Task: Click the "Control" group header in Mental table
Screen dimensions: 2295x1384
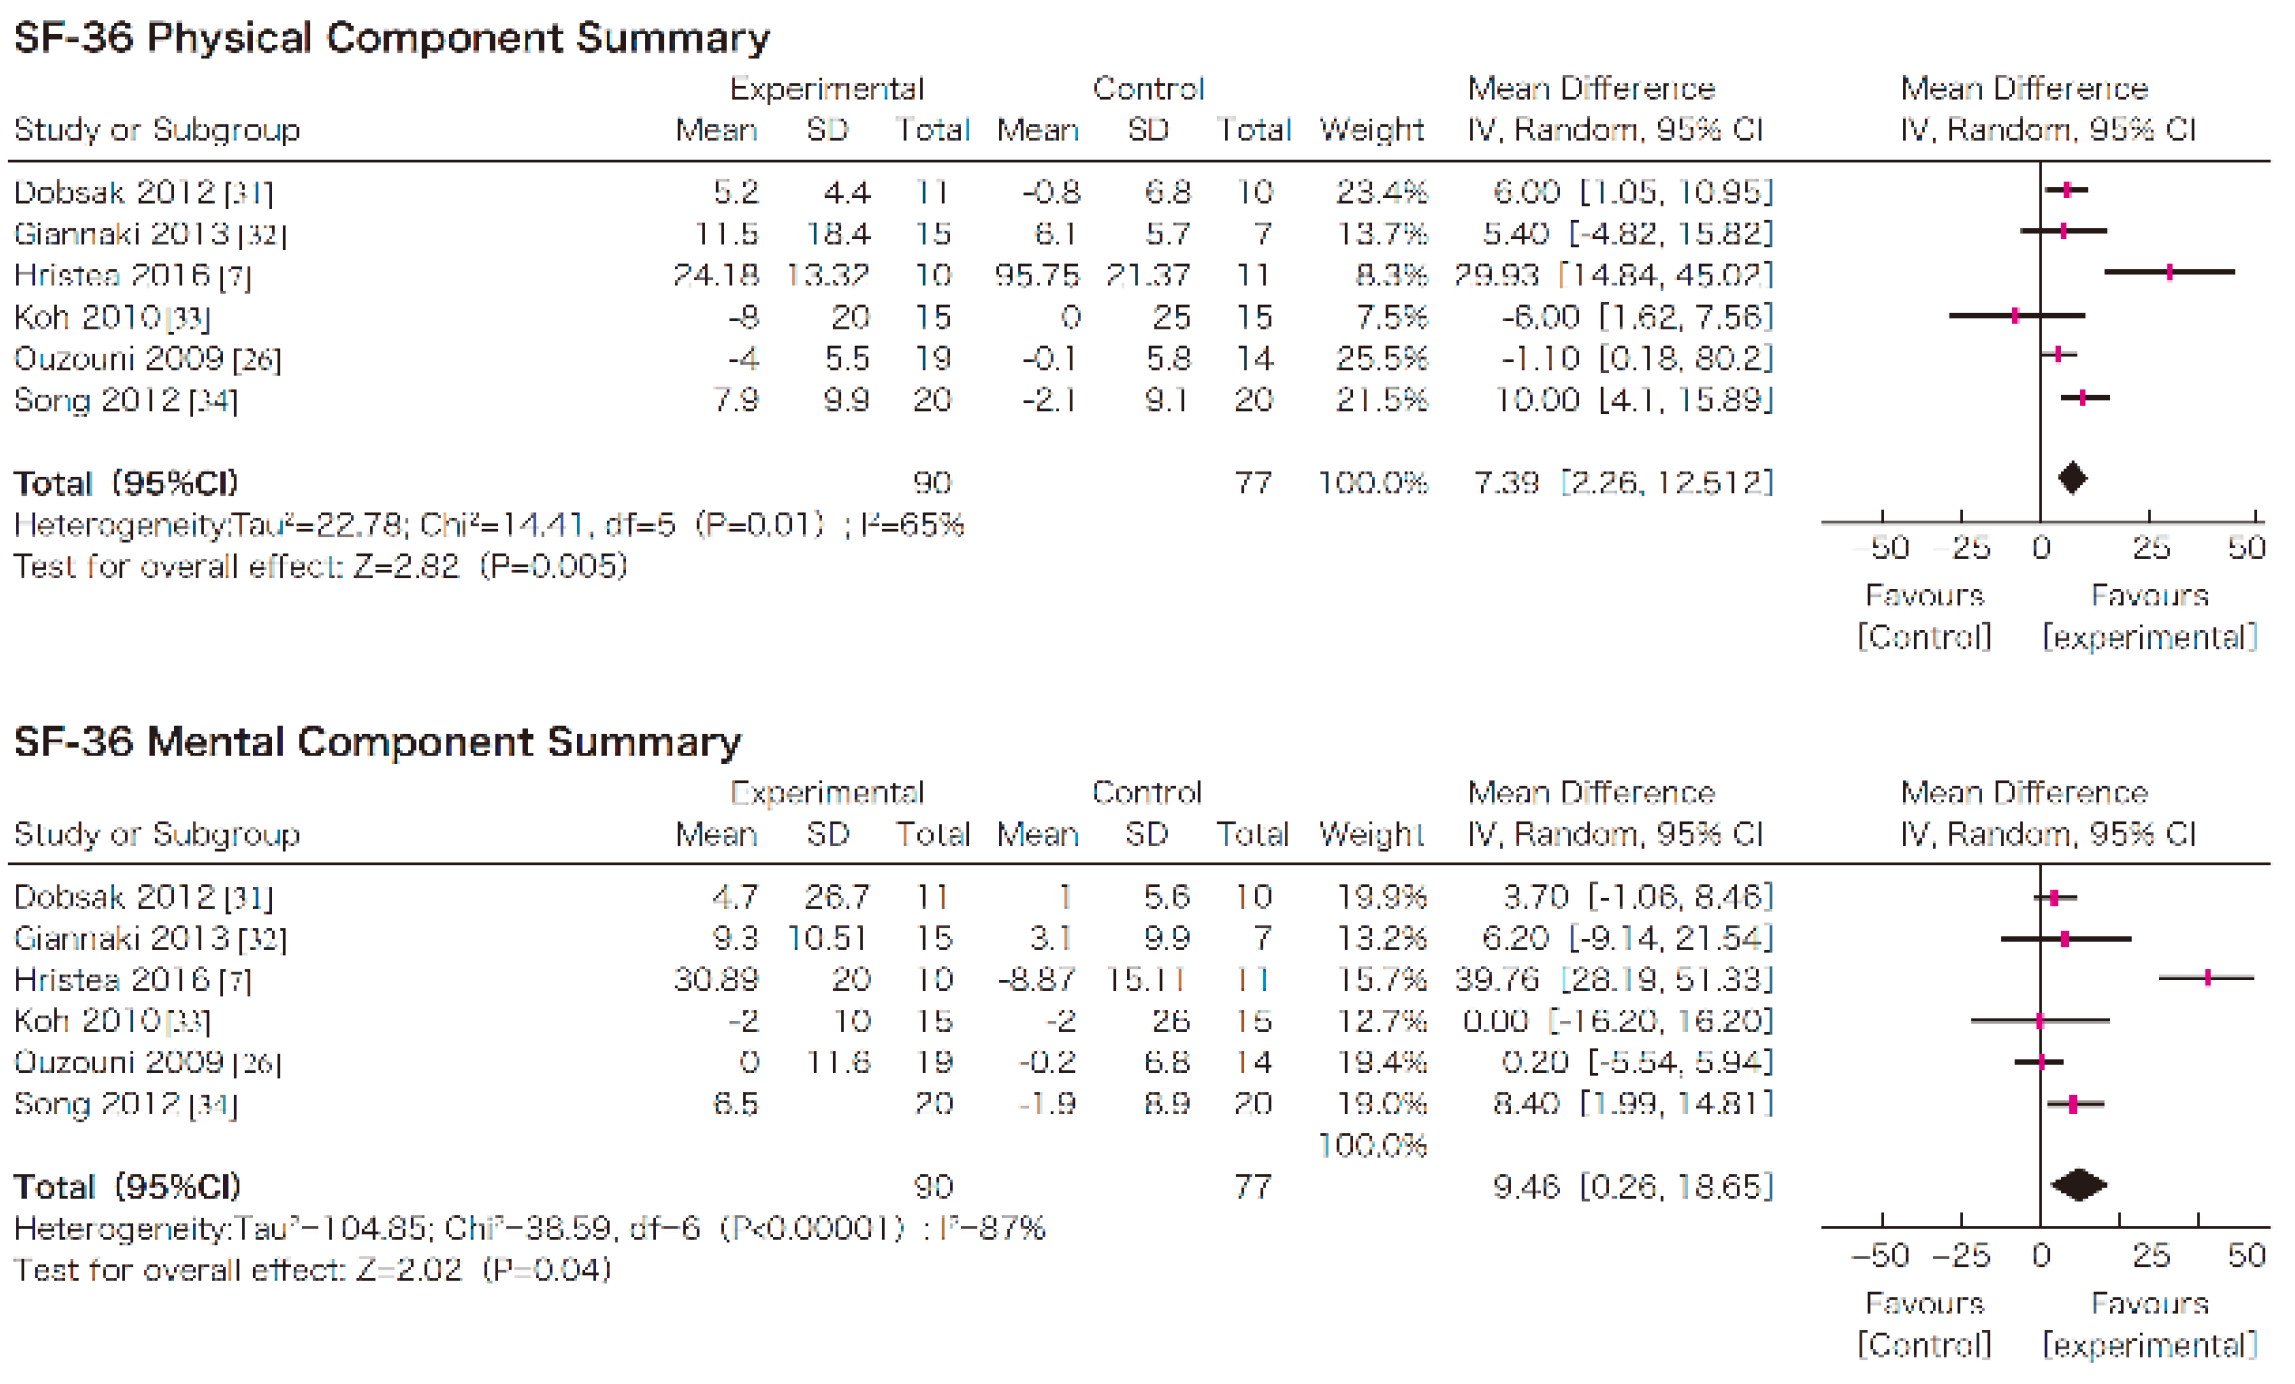Action: tap(1146, 793)
